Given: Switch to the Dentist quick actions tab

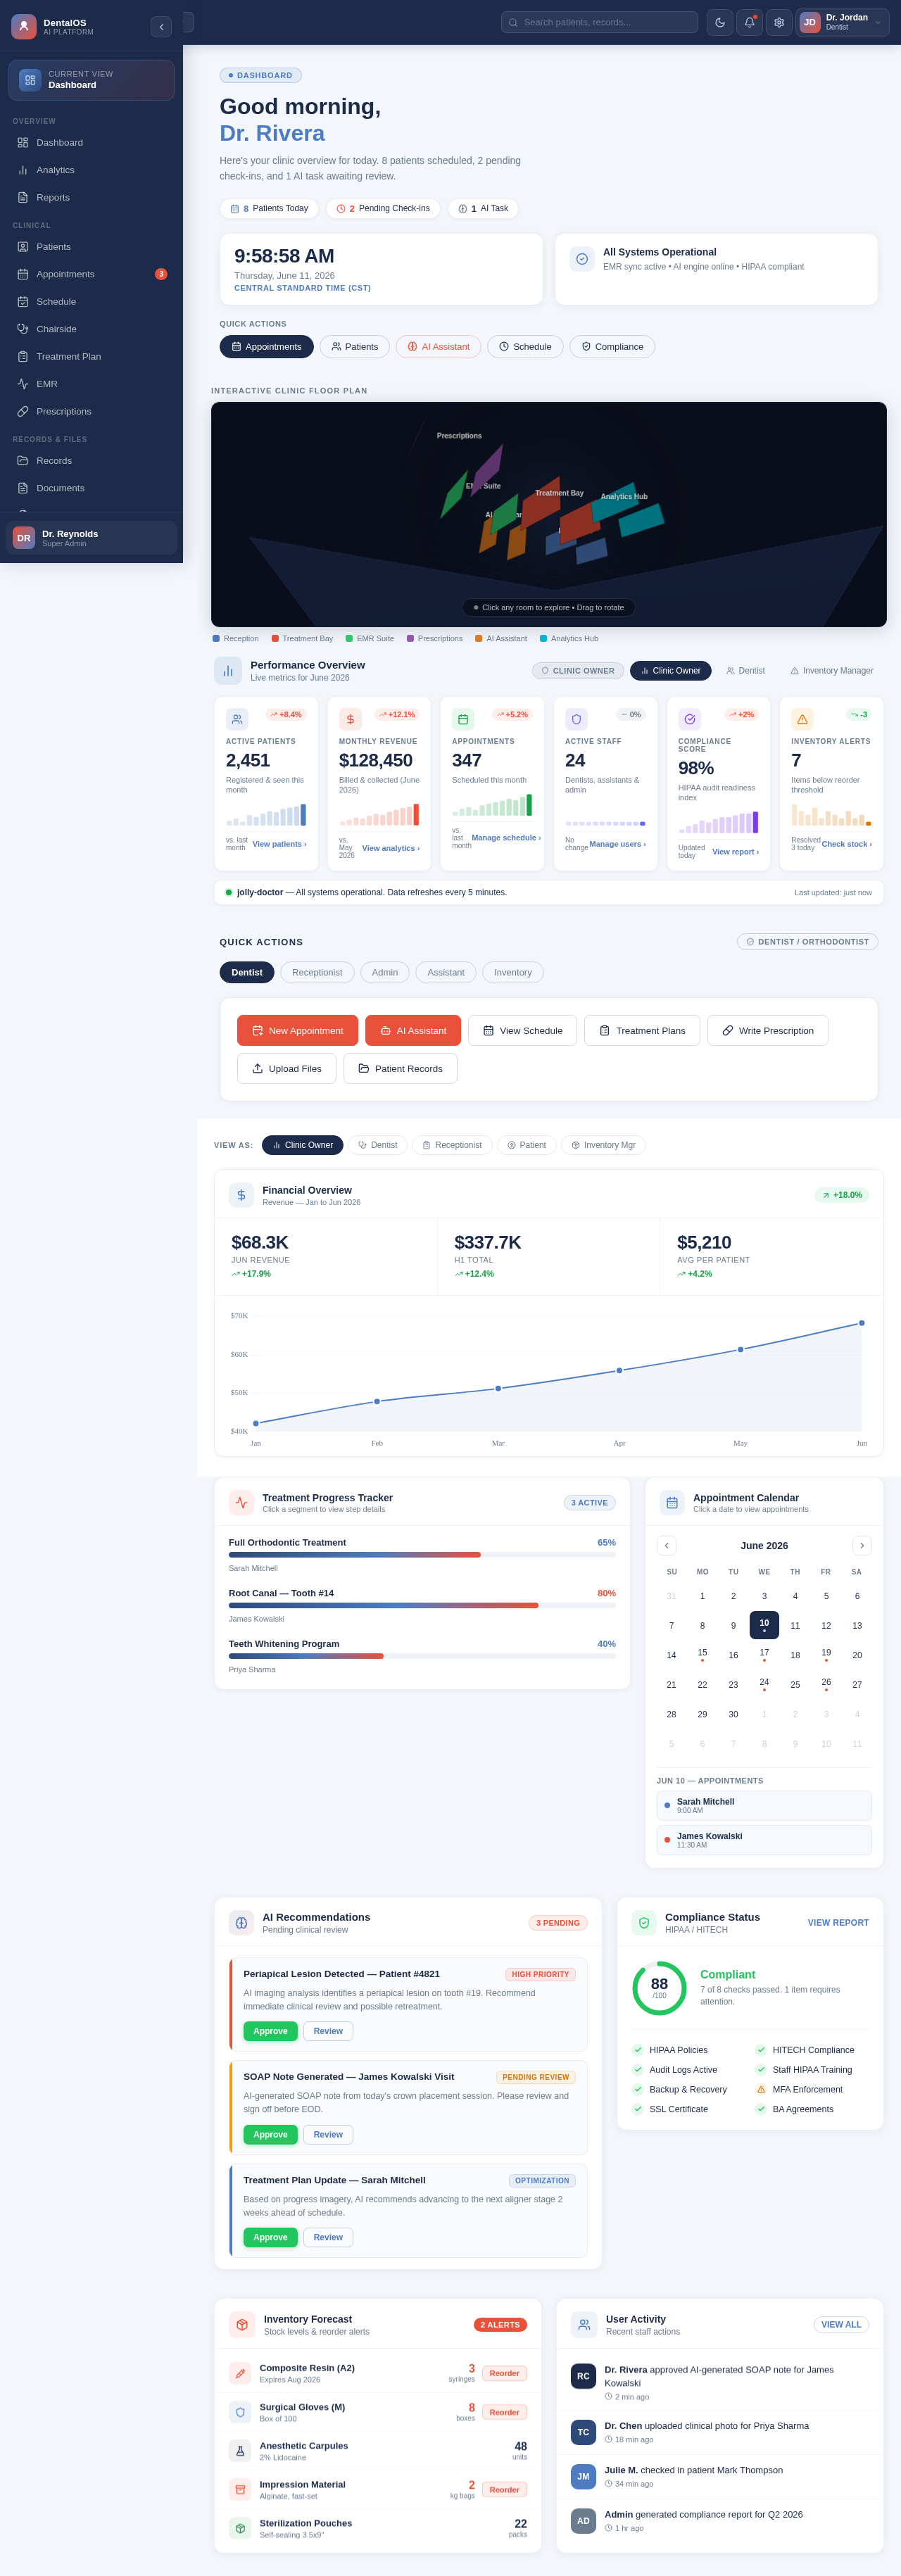Looking at the screenshot, I should click(x=247, y=972).
